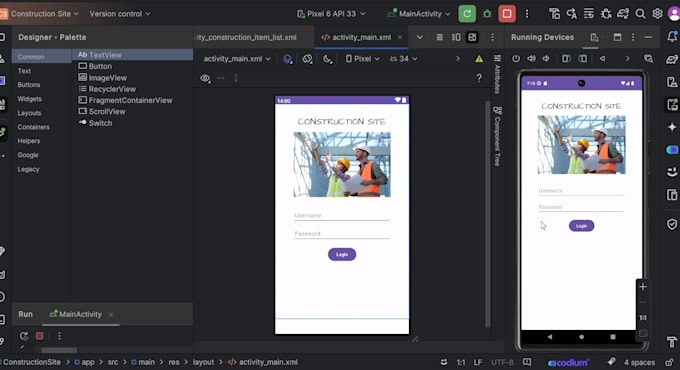Click the emulator power button
680x370 pixels.
[516, 58]
